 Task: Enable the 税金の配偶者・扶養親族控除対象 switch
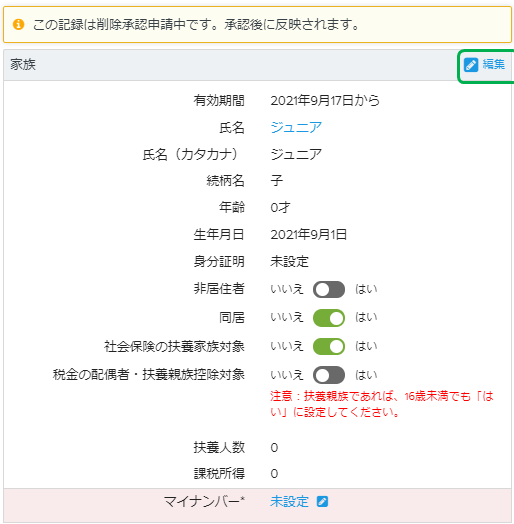(329, 375)
